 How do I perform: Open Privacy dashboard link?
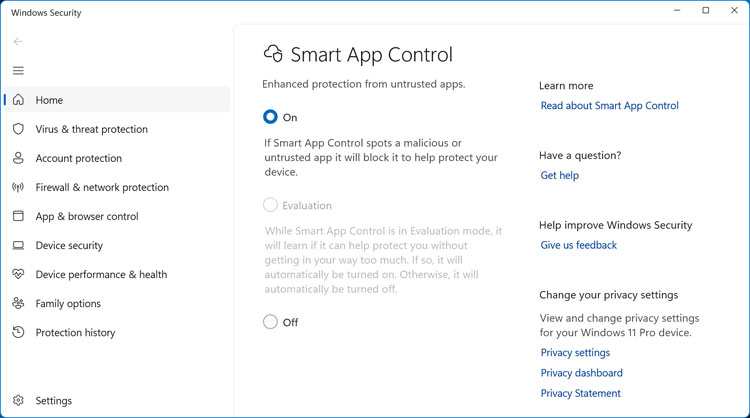[582, 373]
